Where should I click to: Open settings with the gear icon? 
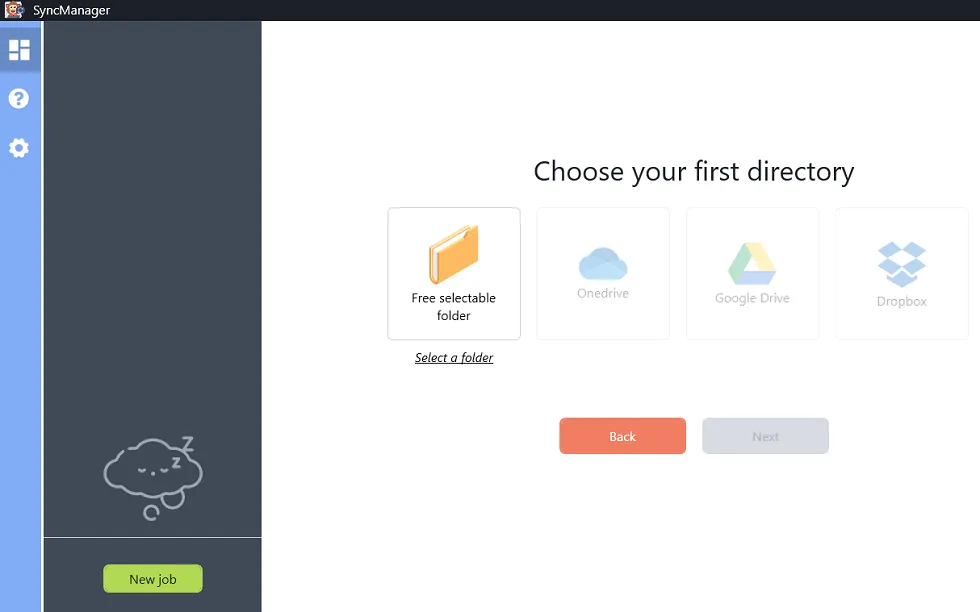19,148
